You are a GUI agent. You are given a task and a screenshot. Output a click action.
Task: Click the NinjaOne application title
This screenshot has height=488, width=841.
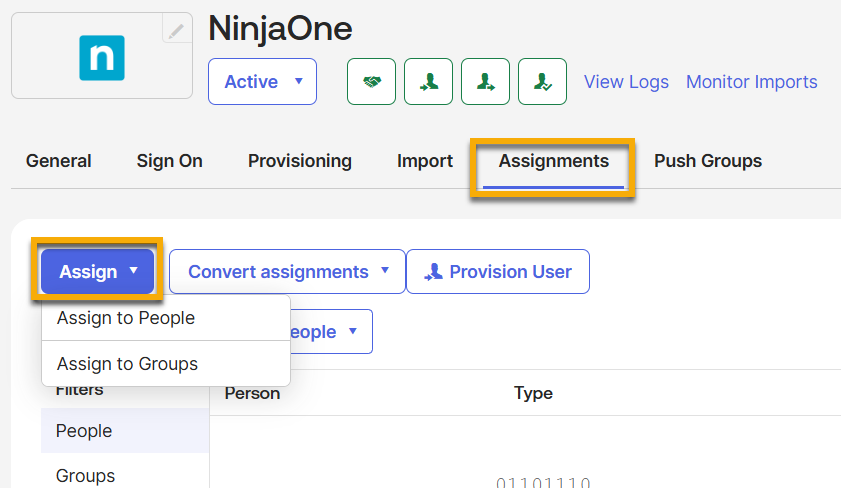pos(281,28)
